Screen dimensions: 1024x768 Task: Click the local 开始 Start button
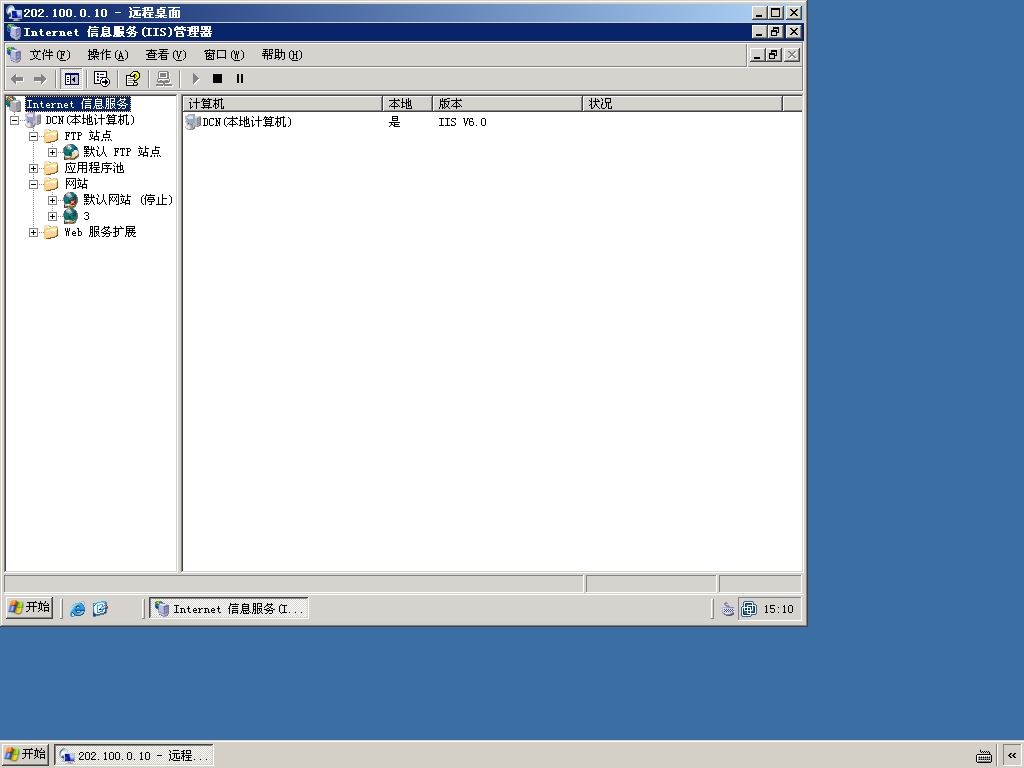point(25,754)
